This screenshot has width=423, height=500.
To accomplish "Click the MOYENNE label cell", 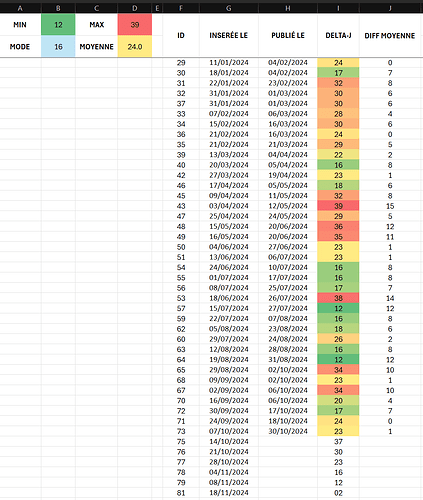I will tap(96, 46).
